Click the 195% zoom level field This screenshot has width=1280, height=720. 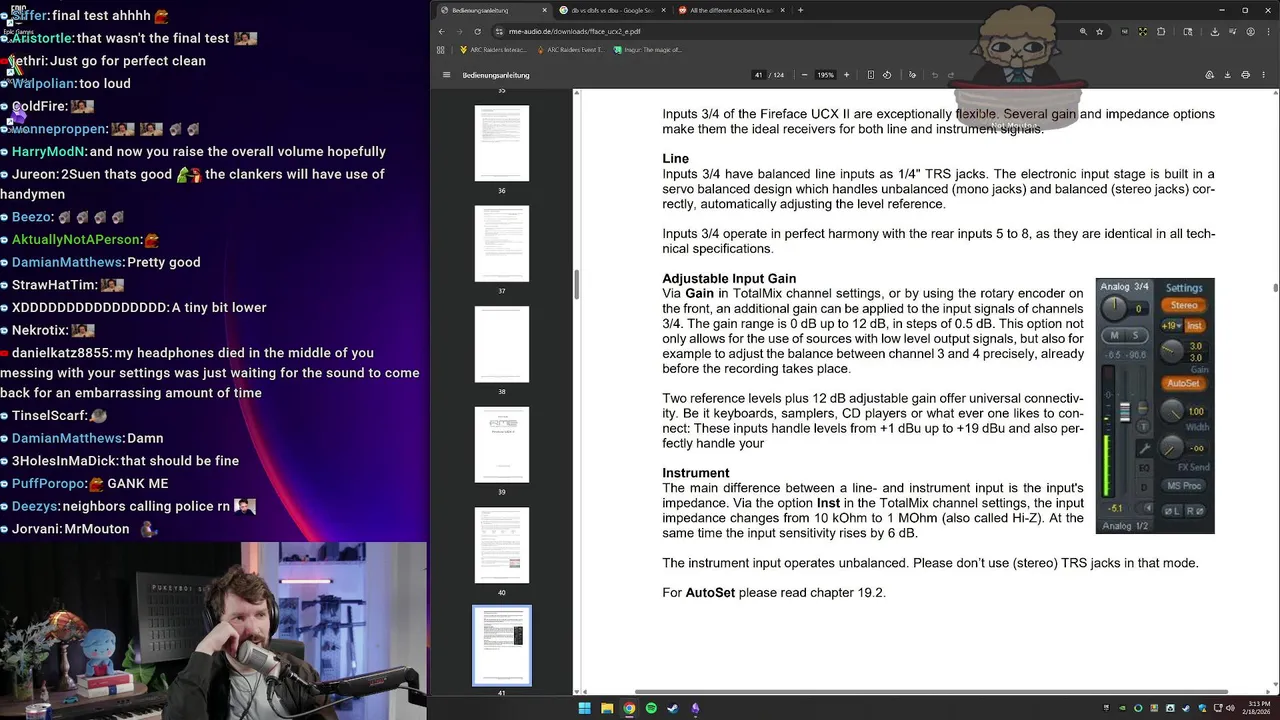pos(825,75)
